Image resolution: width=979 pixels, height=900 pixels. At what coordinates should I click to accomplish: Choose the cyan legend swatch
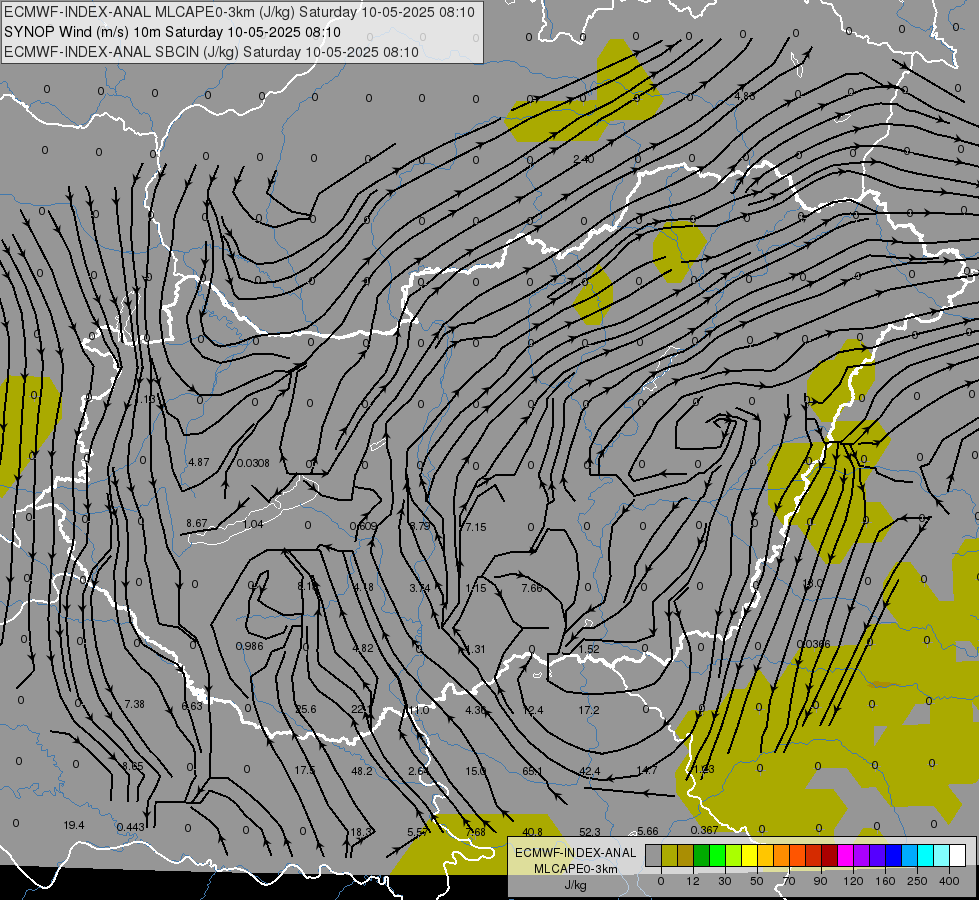point(925,856)
